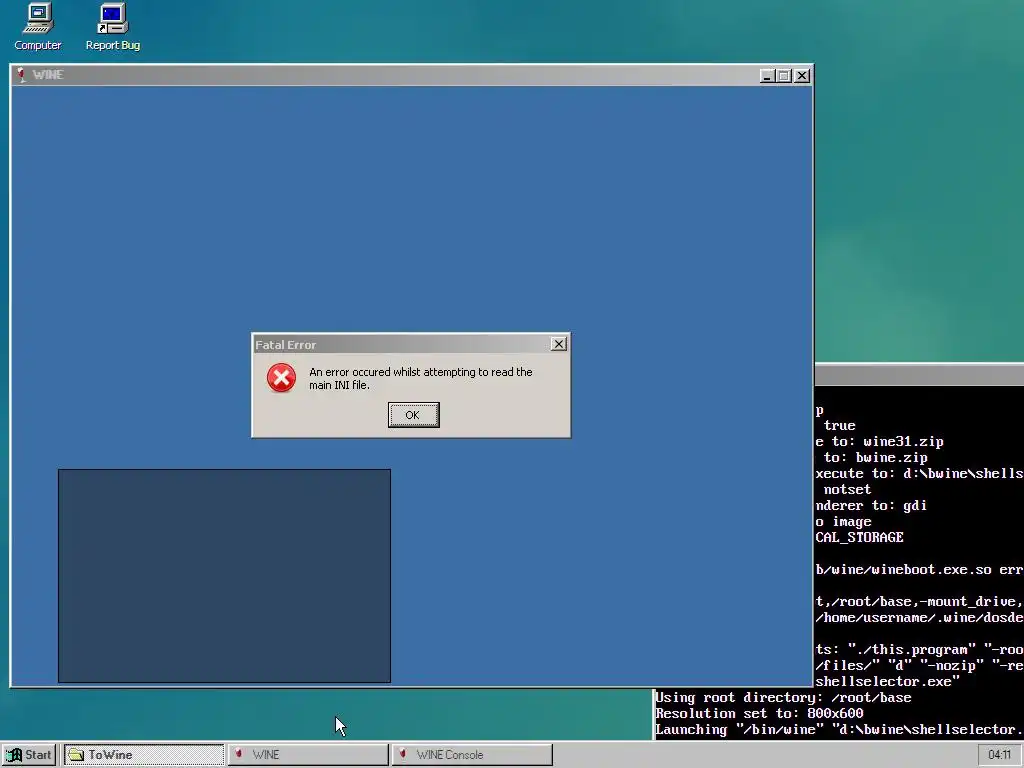
Task: Minimize the WINE window
Action: (x=767, y=76)
